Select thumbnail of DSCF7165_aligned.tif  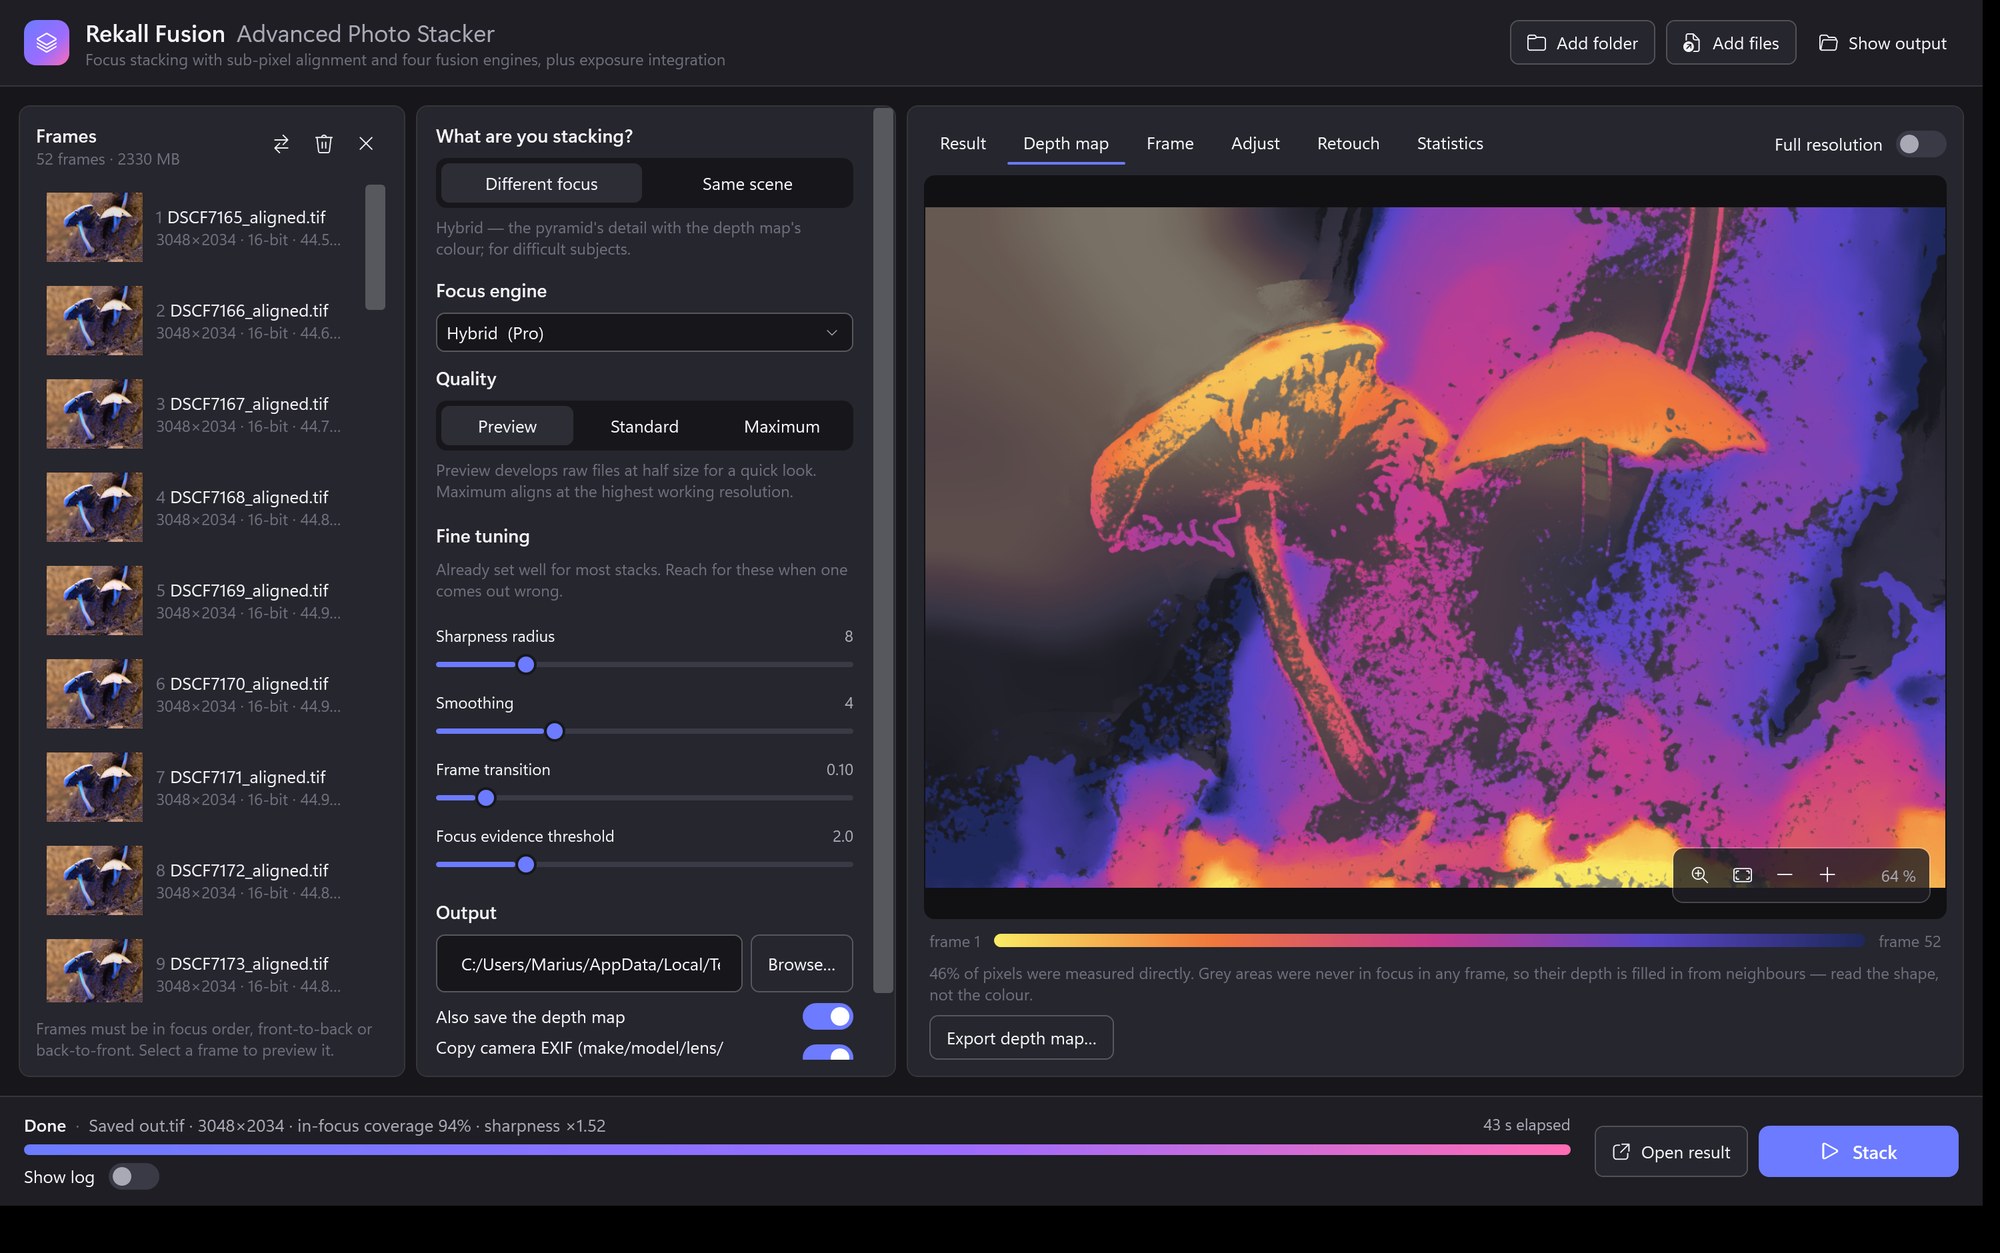click(94, 228)
